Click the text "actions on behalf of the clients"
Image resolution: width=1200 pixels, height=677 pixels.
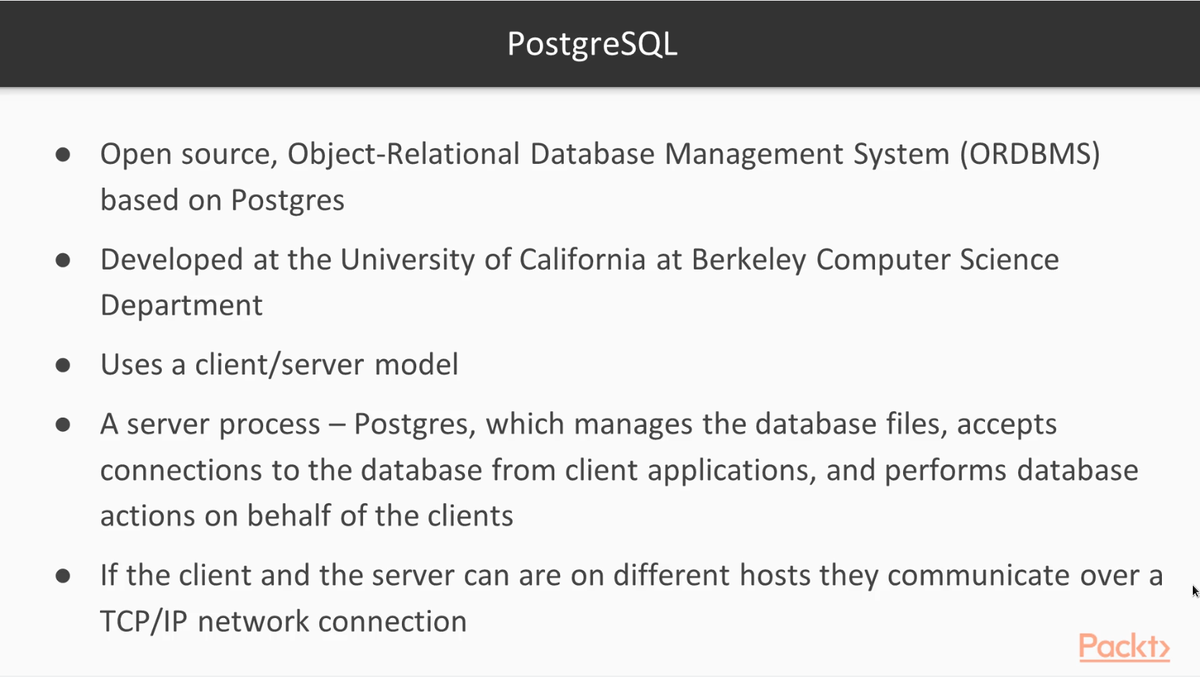pos(306,516)
